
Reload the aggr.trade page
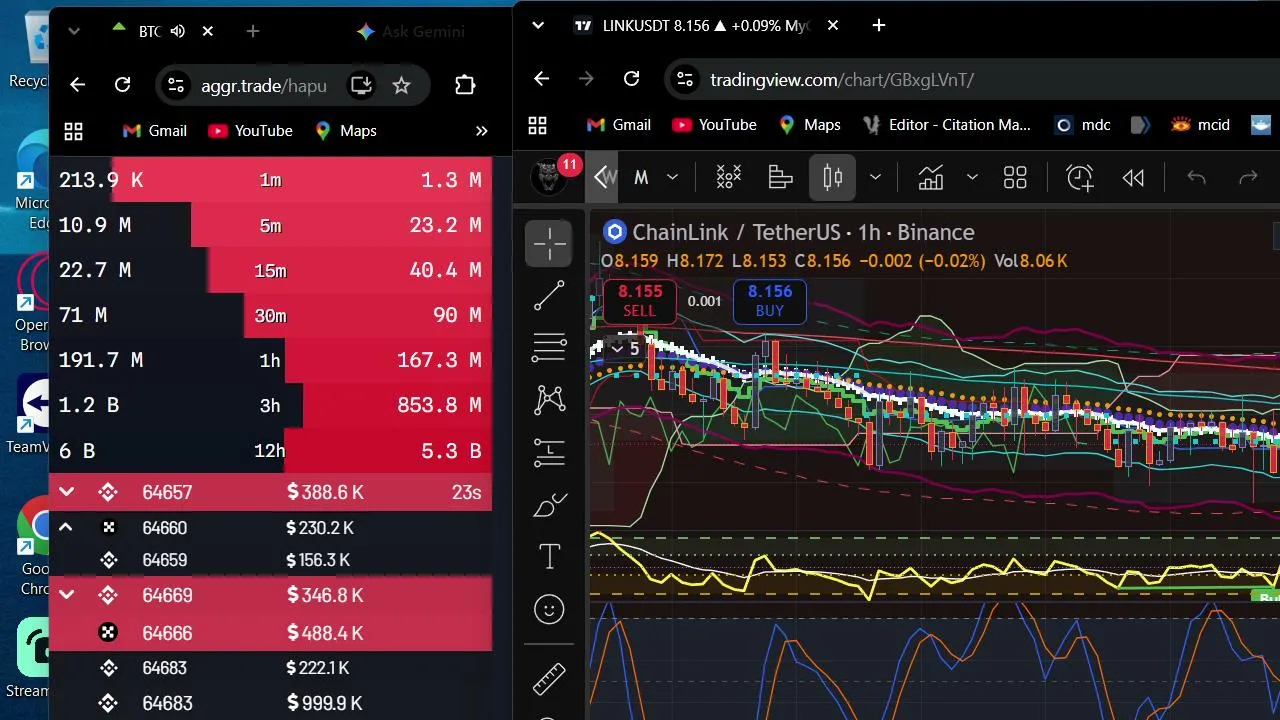123,85
